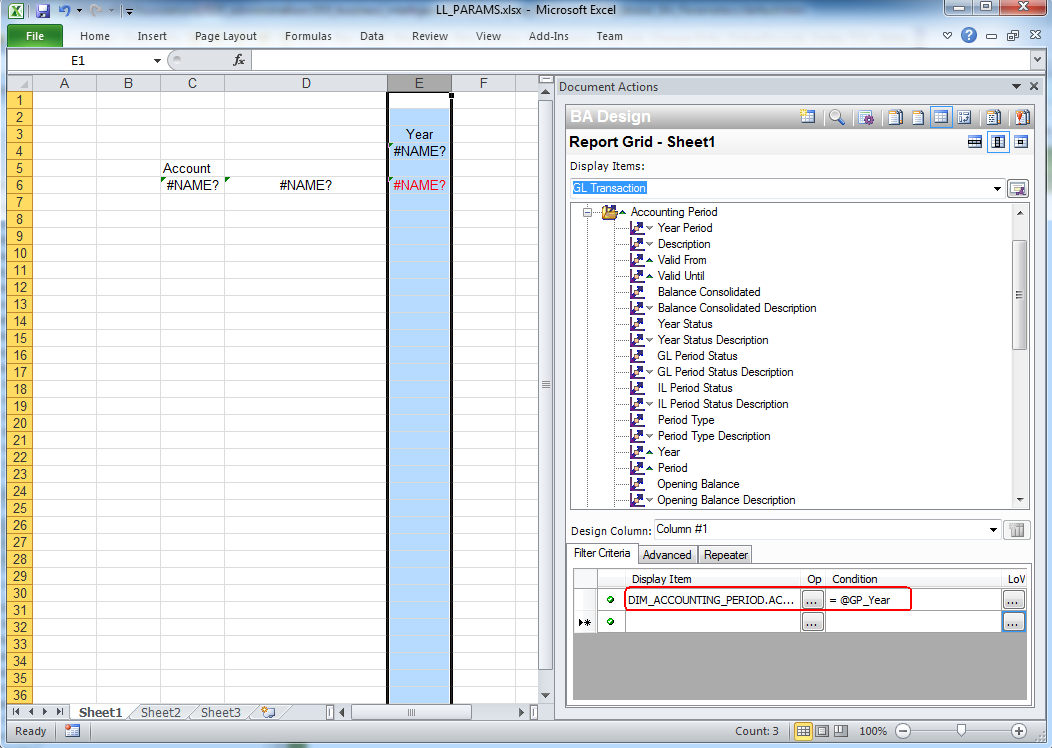The width and height of the screenshot is (1052, 748).
Task: Open the Design Column dropdown showing Column #1
Action: (994, 530)
